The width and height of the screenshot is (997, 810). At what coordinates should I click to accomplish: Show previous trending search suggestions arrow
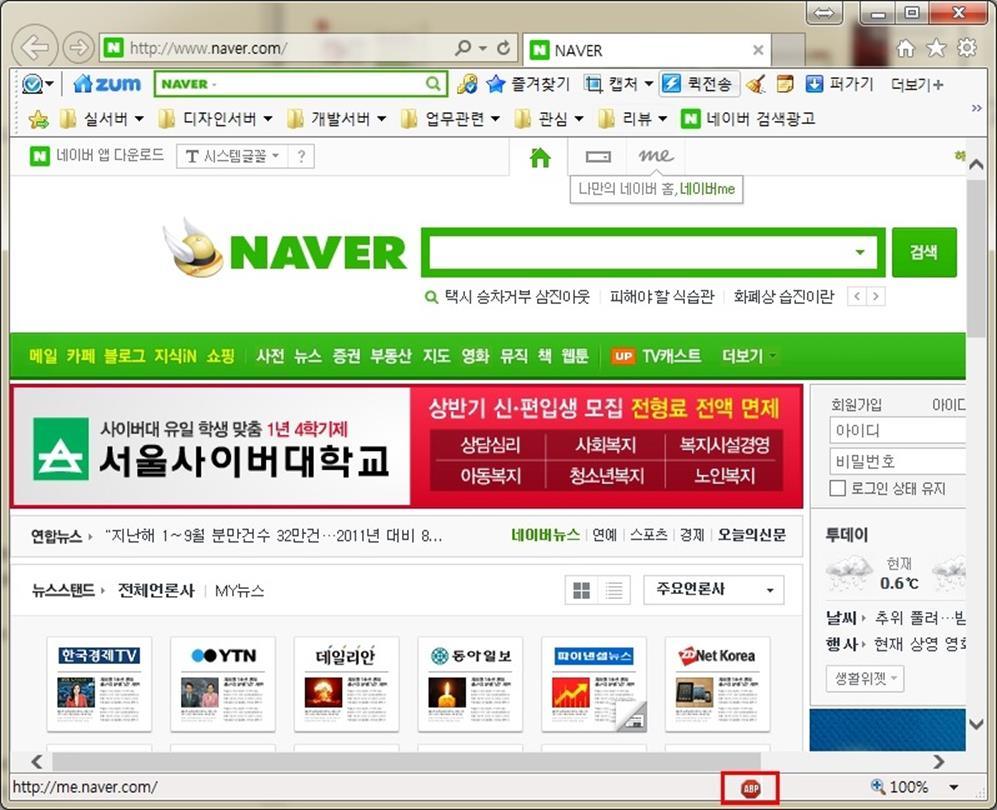coord(857,296)
